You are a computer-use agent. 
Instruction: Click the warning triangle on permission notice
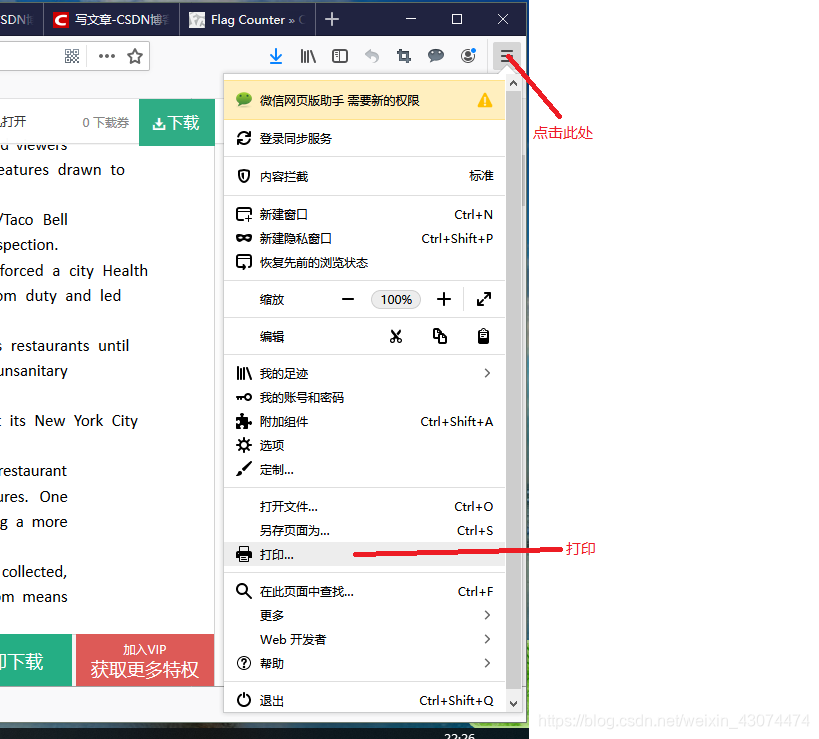click(485, 100)
